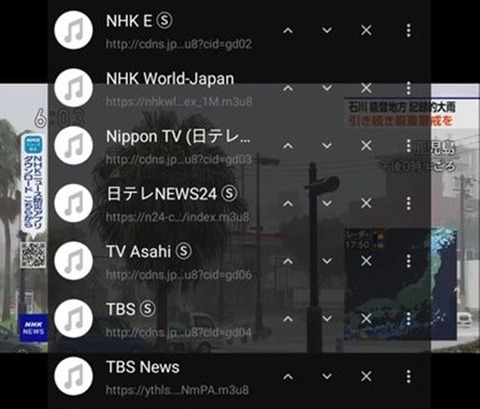Click TBS News music note icon
Screen dimensions: 480x409
pyautogui.click(x=73, y=376)
